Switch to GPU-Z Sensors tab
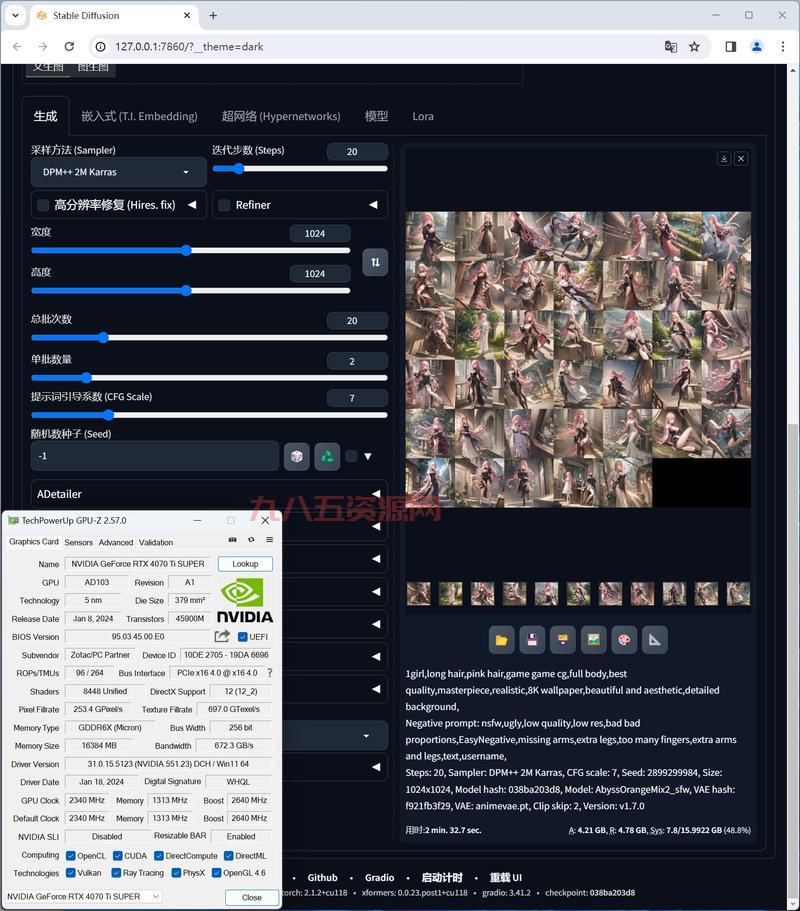The width and height of the screenshot is (800, 911). [x=78, y=542]
